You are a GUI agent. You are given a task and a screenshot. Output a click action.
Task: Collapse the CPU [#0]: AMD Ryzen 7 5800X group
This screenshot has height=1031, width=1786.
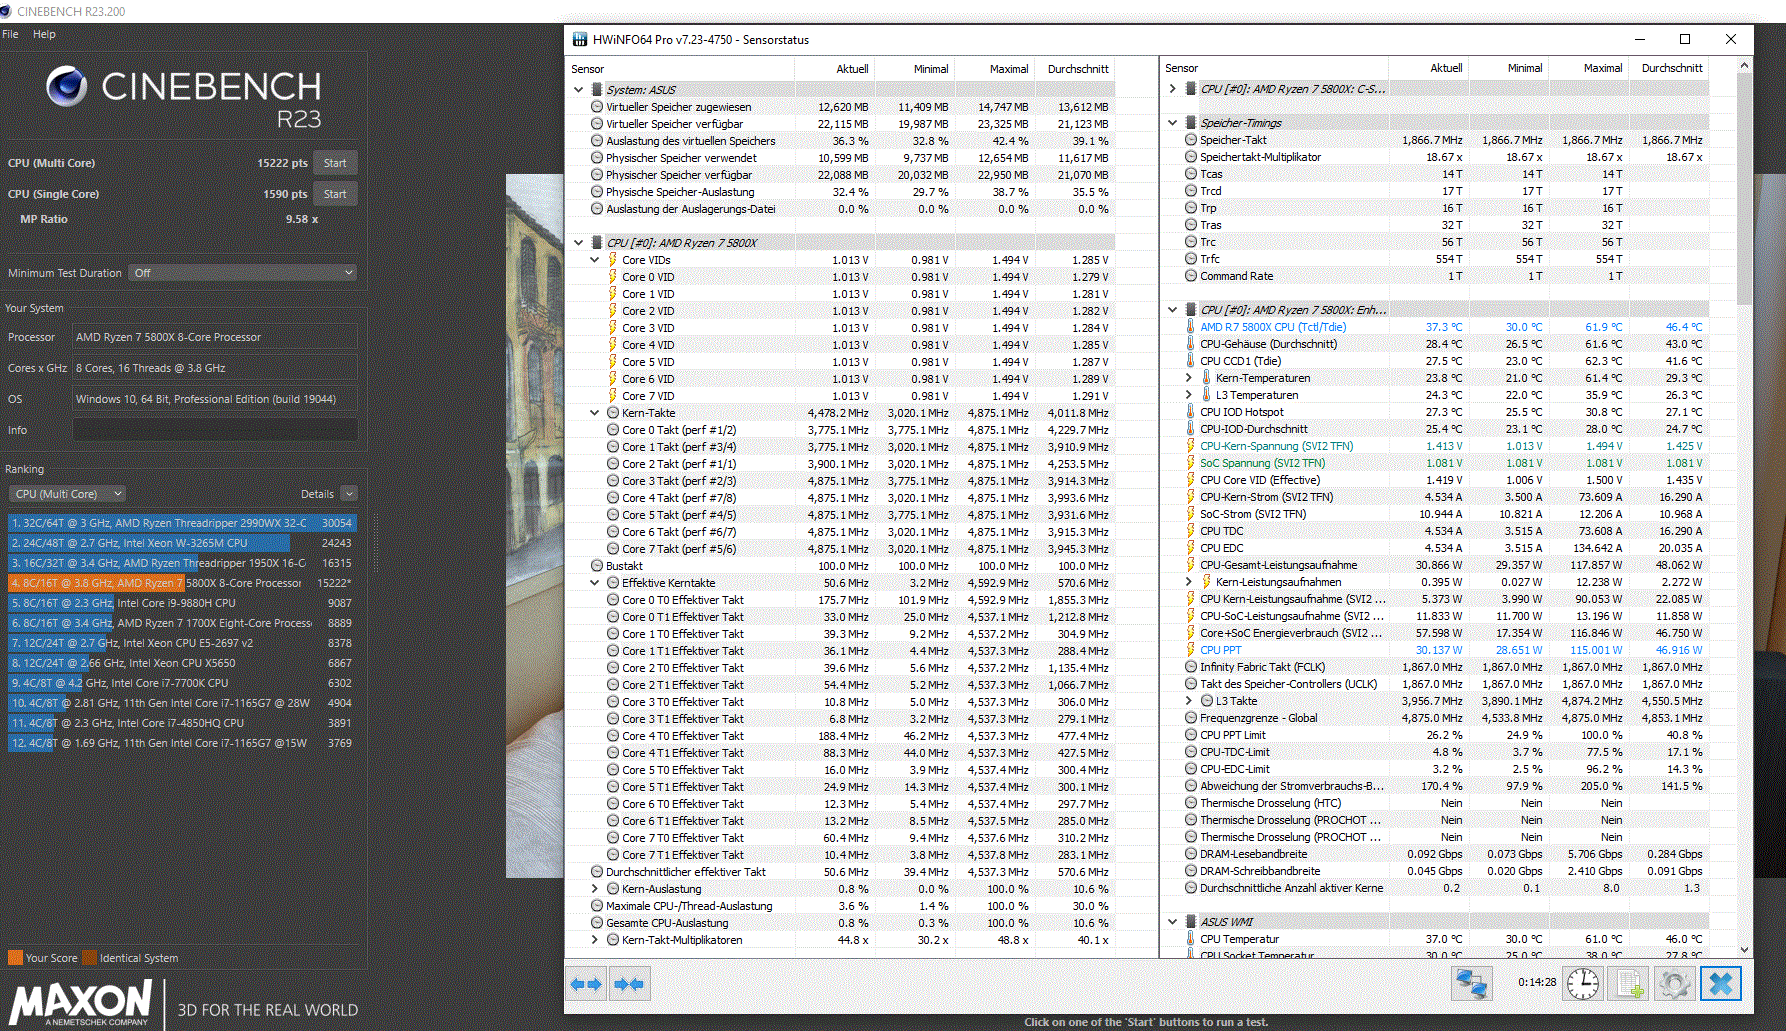point(579,242)
